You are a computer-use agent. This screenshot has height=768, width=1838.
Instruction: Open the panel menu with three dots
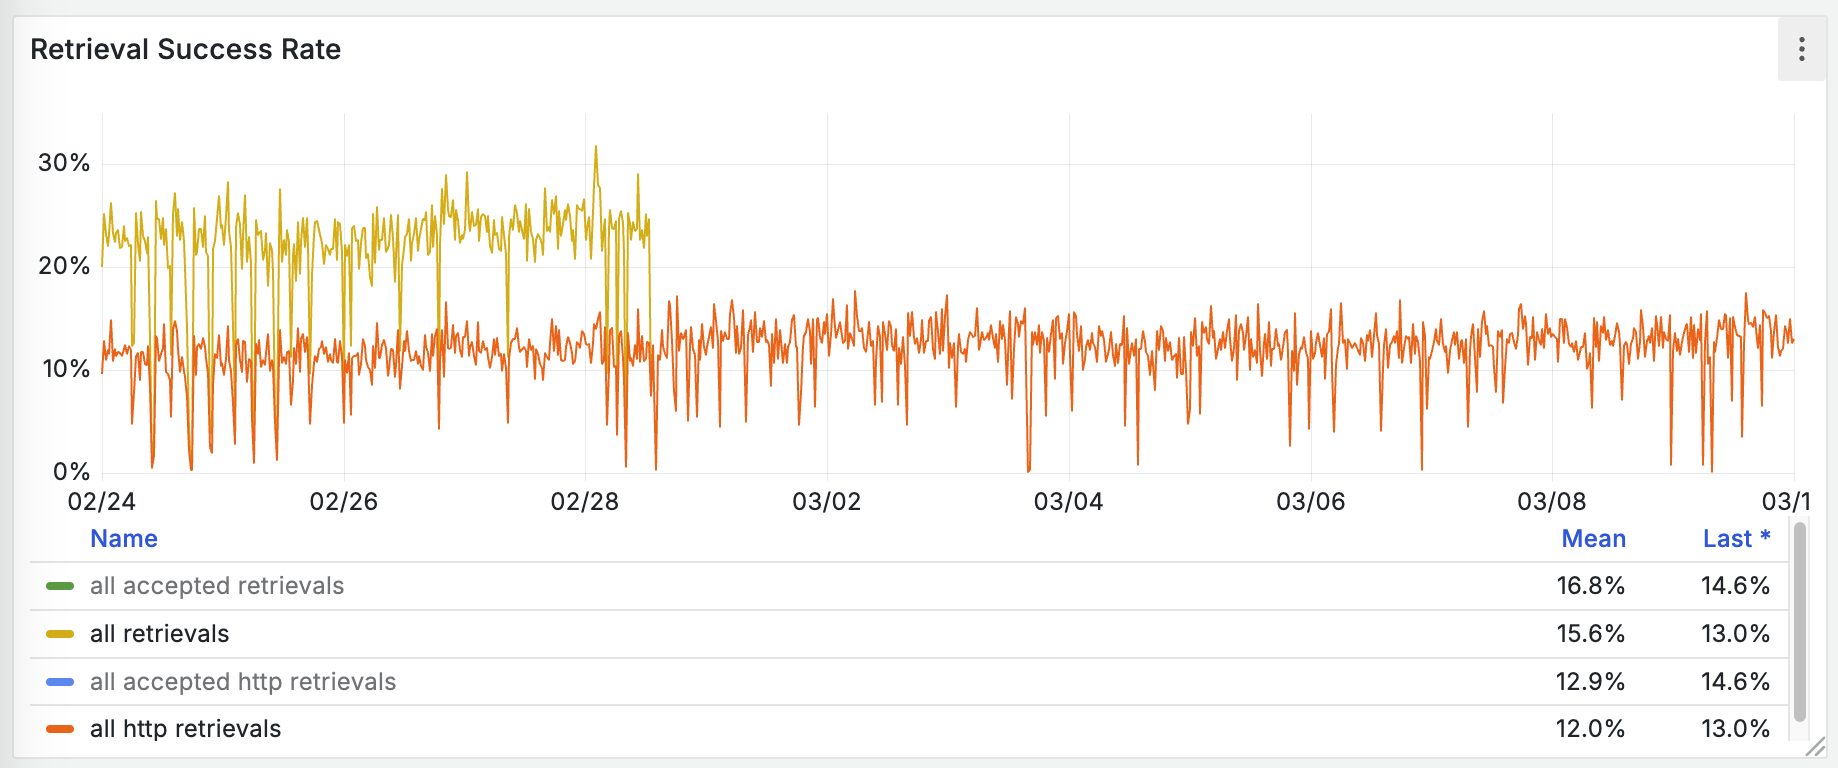pos(1801,49)
